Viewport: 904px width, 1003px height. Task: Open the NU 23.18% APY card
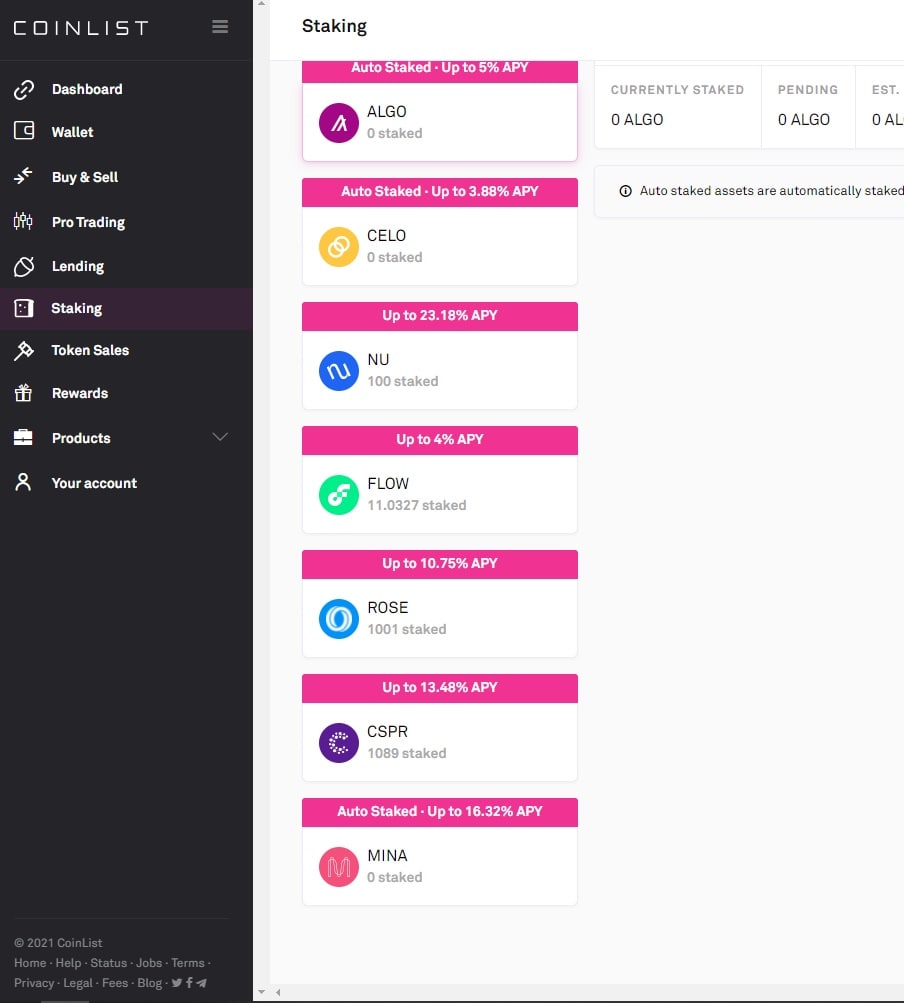tap(440, 356)
